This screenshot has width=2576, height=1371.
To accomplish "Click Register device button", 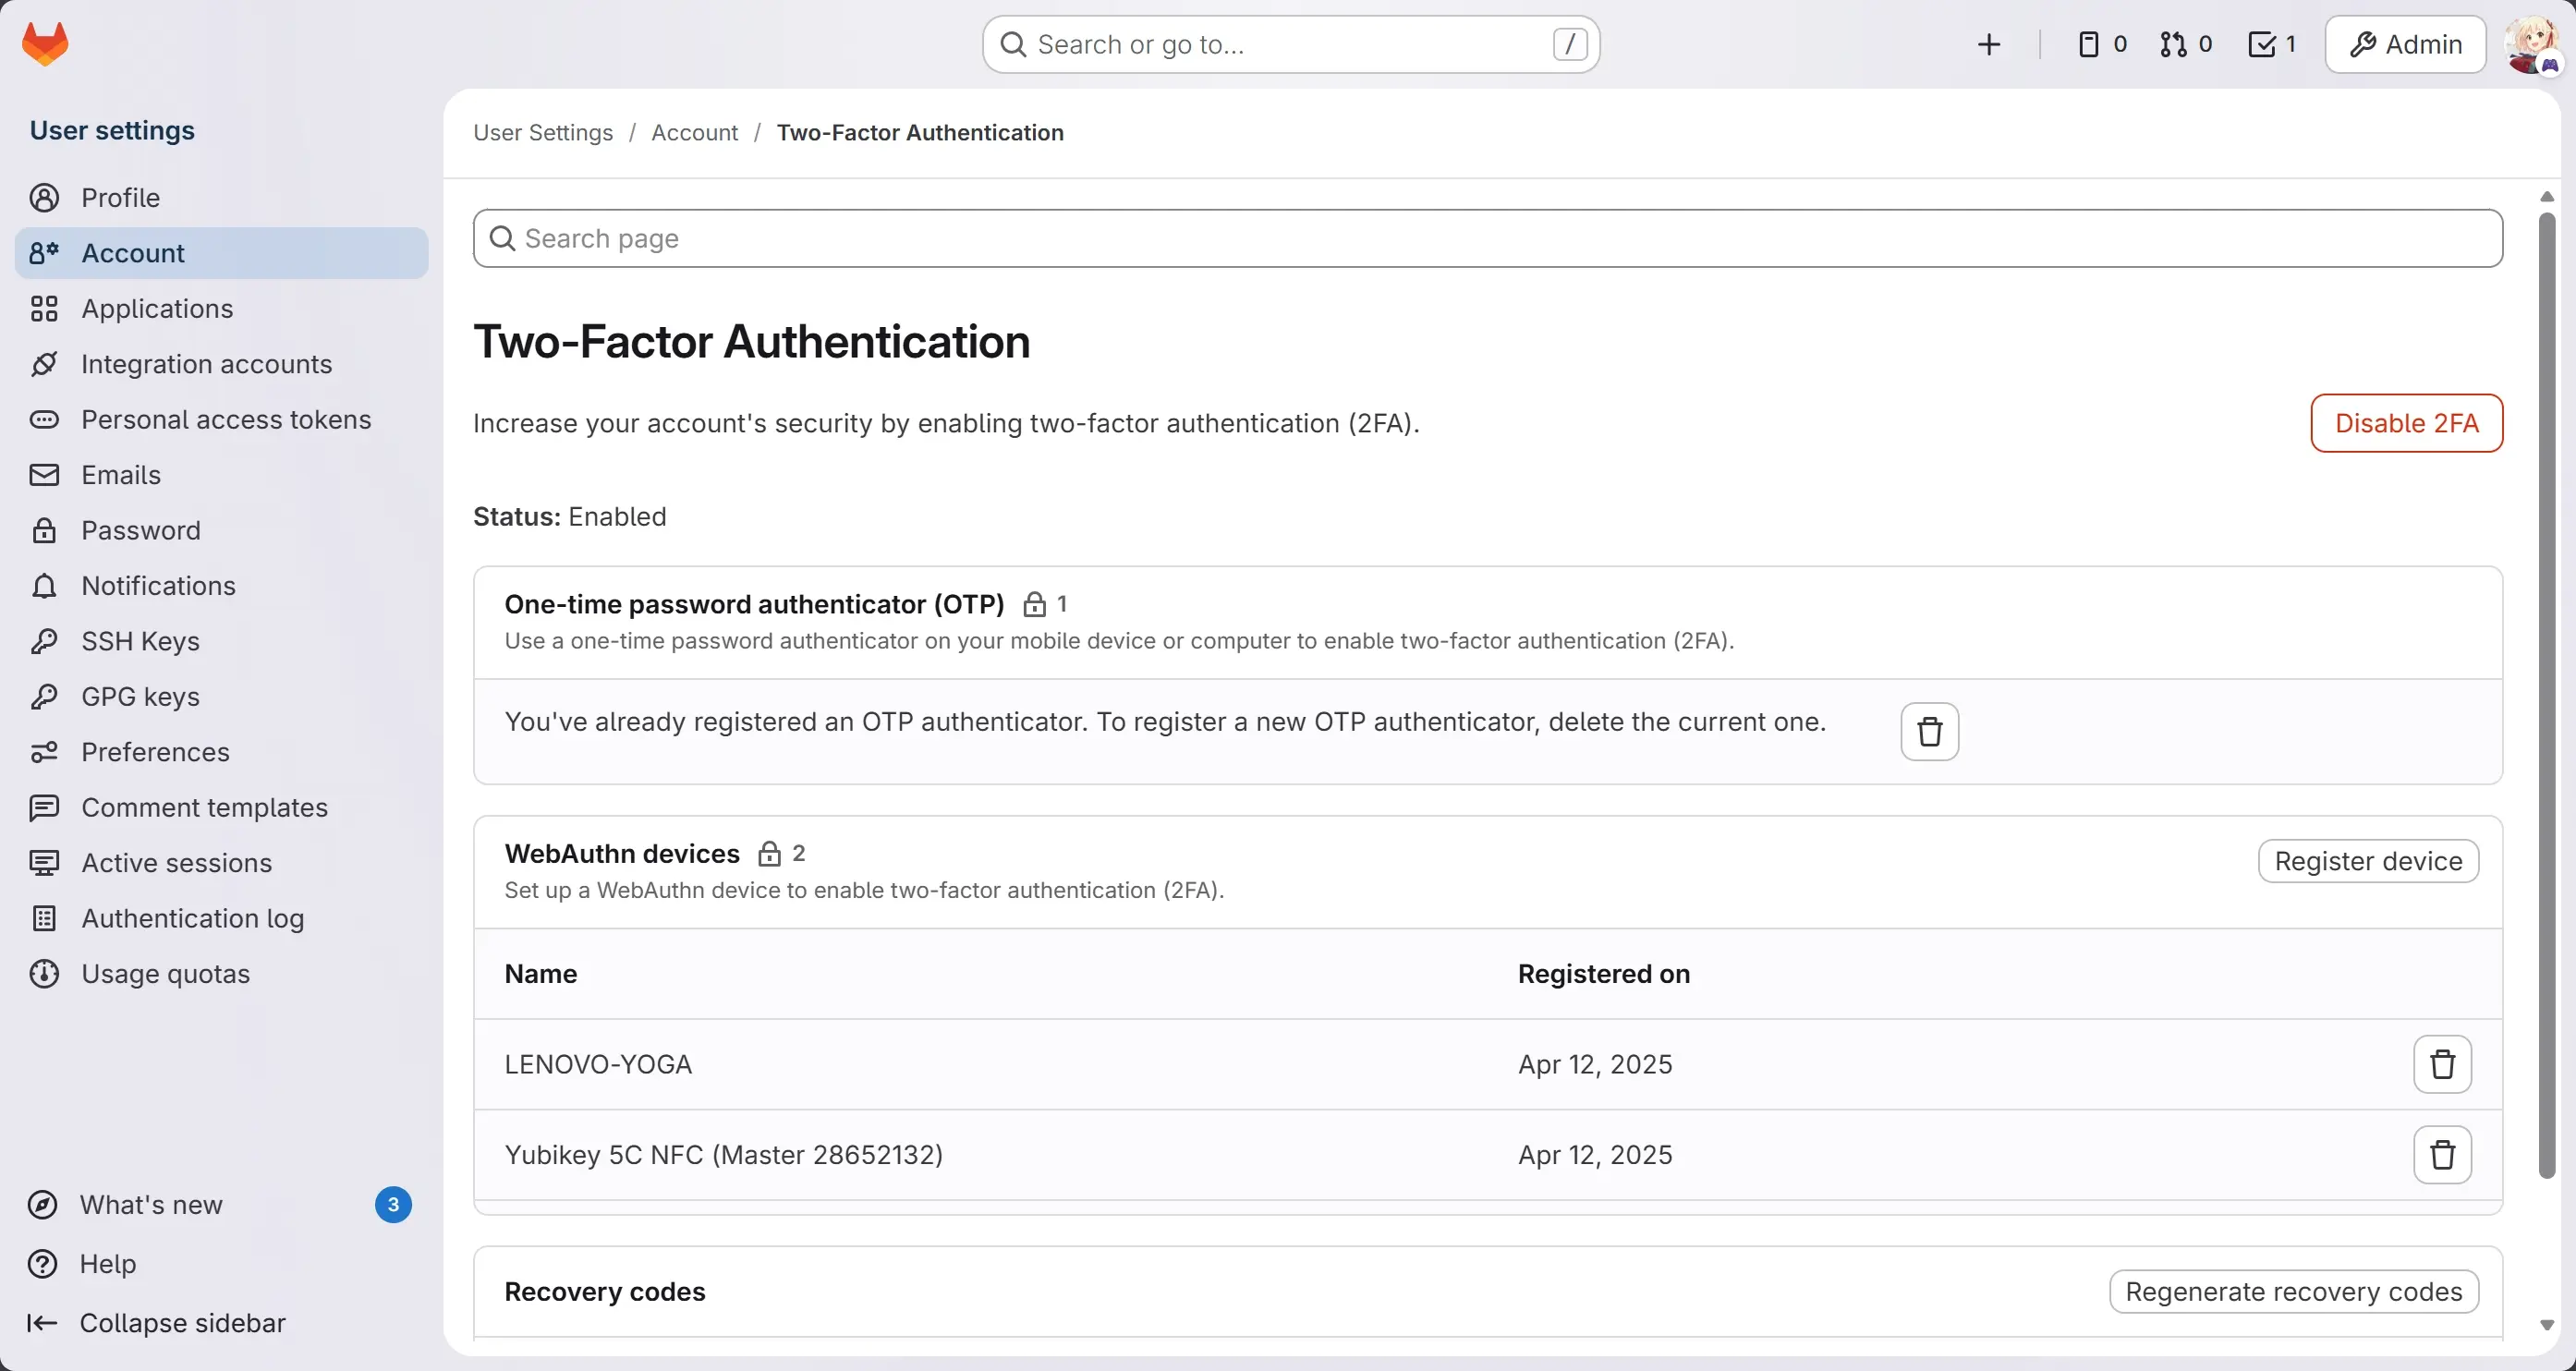I will [2367, 861].
